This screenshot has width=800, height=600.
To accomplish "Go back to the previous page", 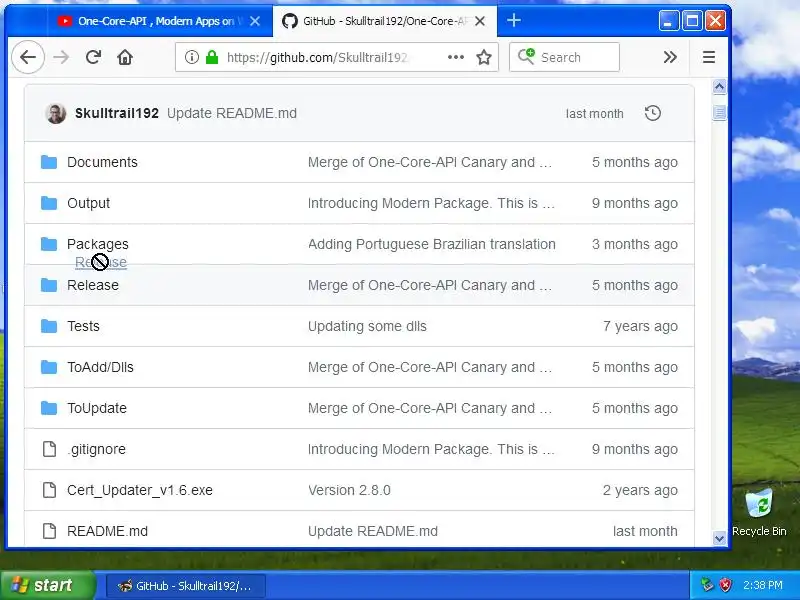I will tap(28, 57).
